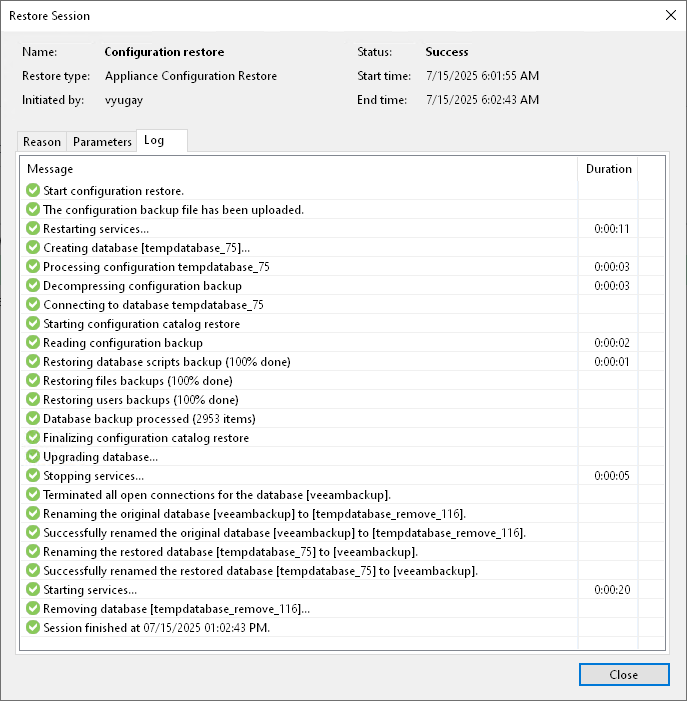Select the 'Restarting services...' log message text
The image size is (687, 701).
(x=96, y=229)
